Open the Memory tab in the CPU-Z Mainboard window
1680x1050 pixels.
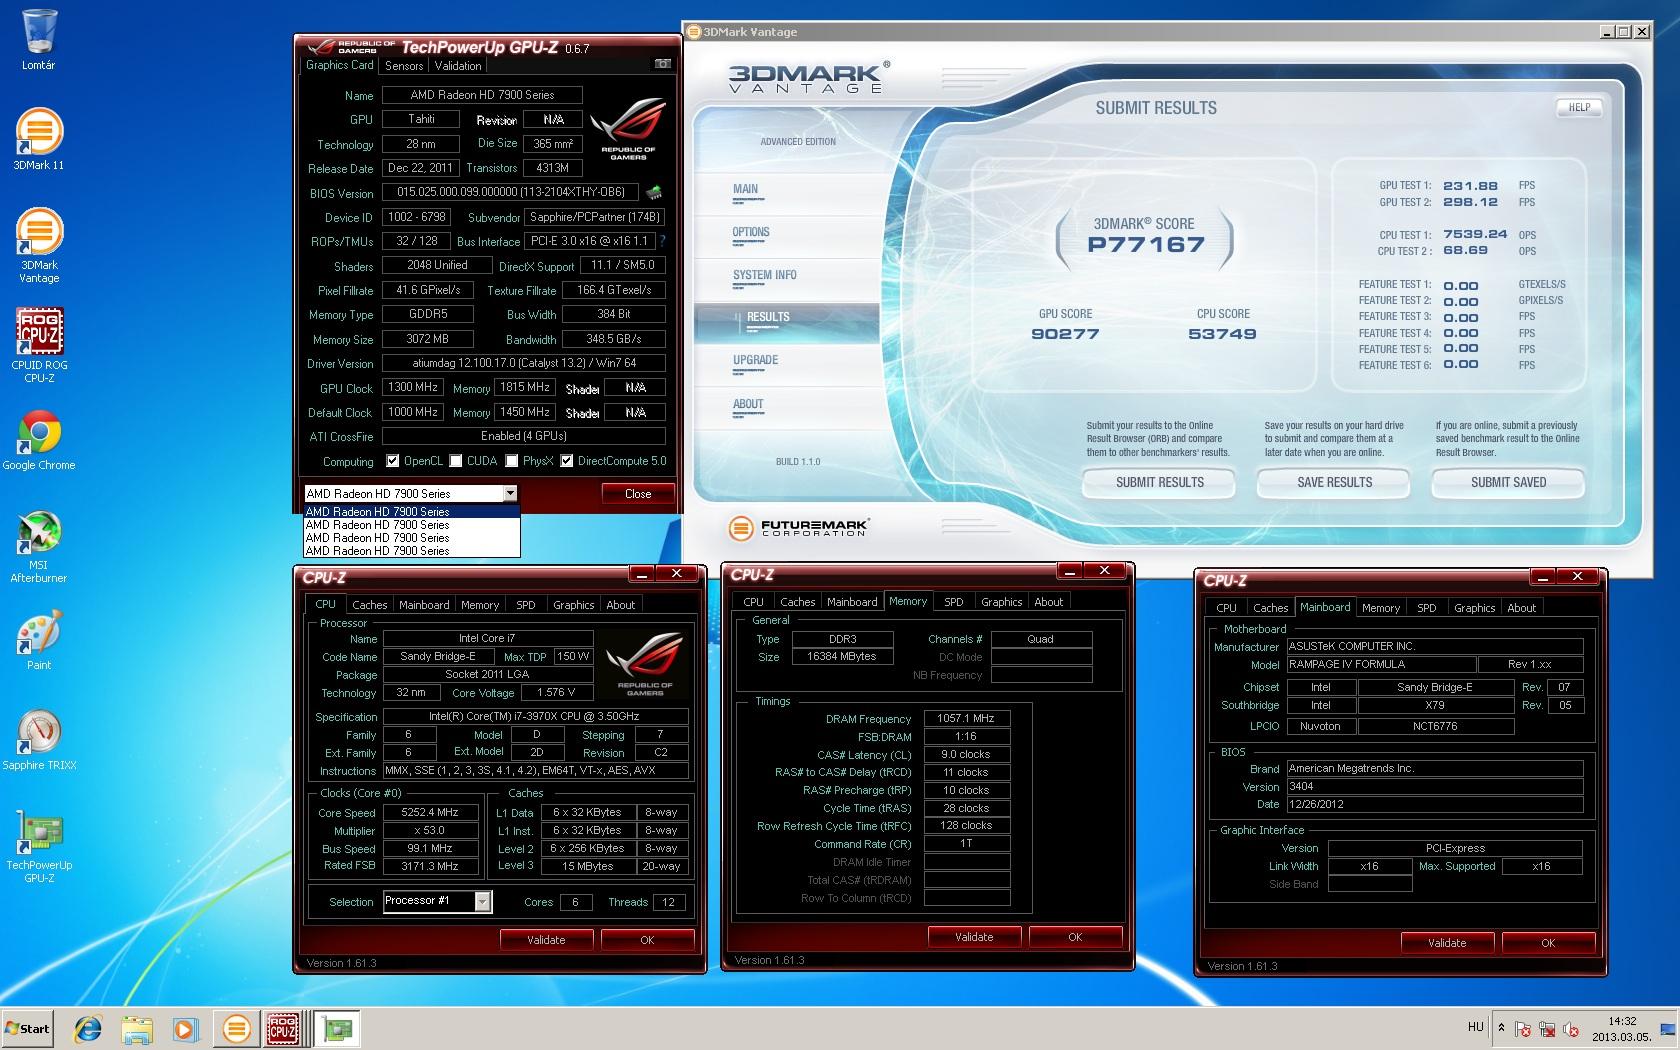(1381, 608)
